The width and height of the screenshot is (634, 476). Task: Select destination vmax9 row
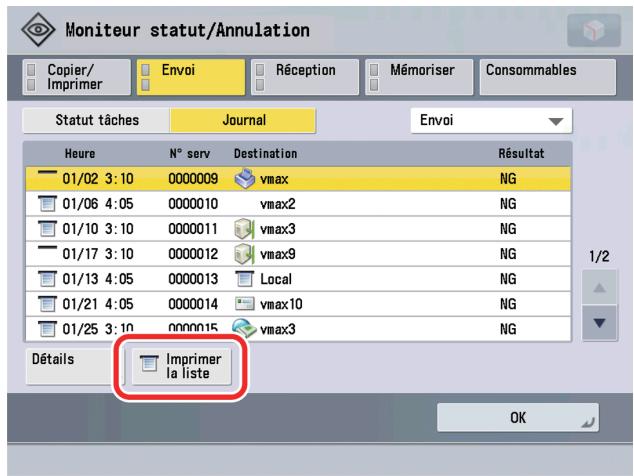[298, 254]
